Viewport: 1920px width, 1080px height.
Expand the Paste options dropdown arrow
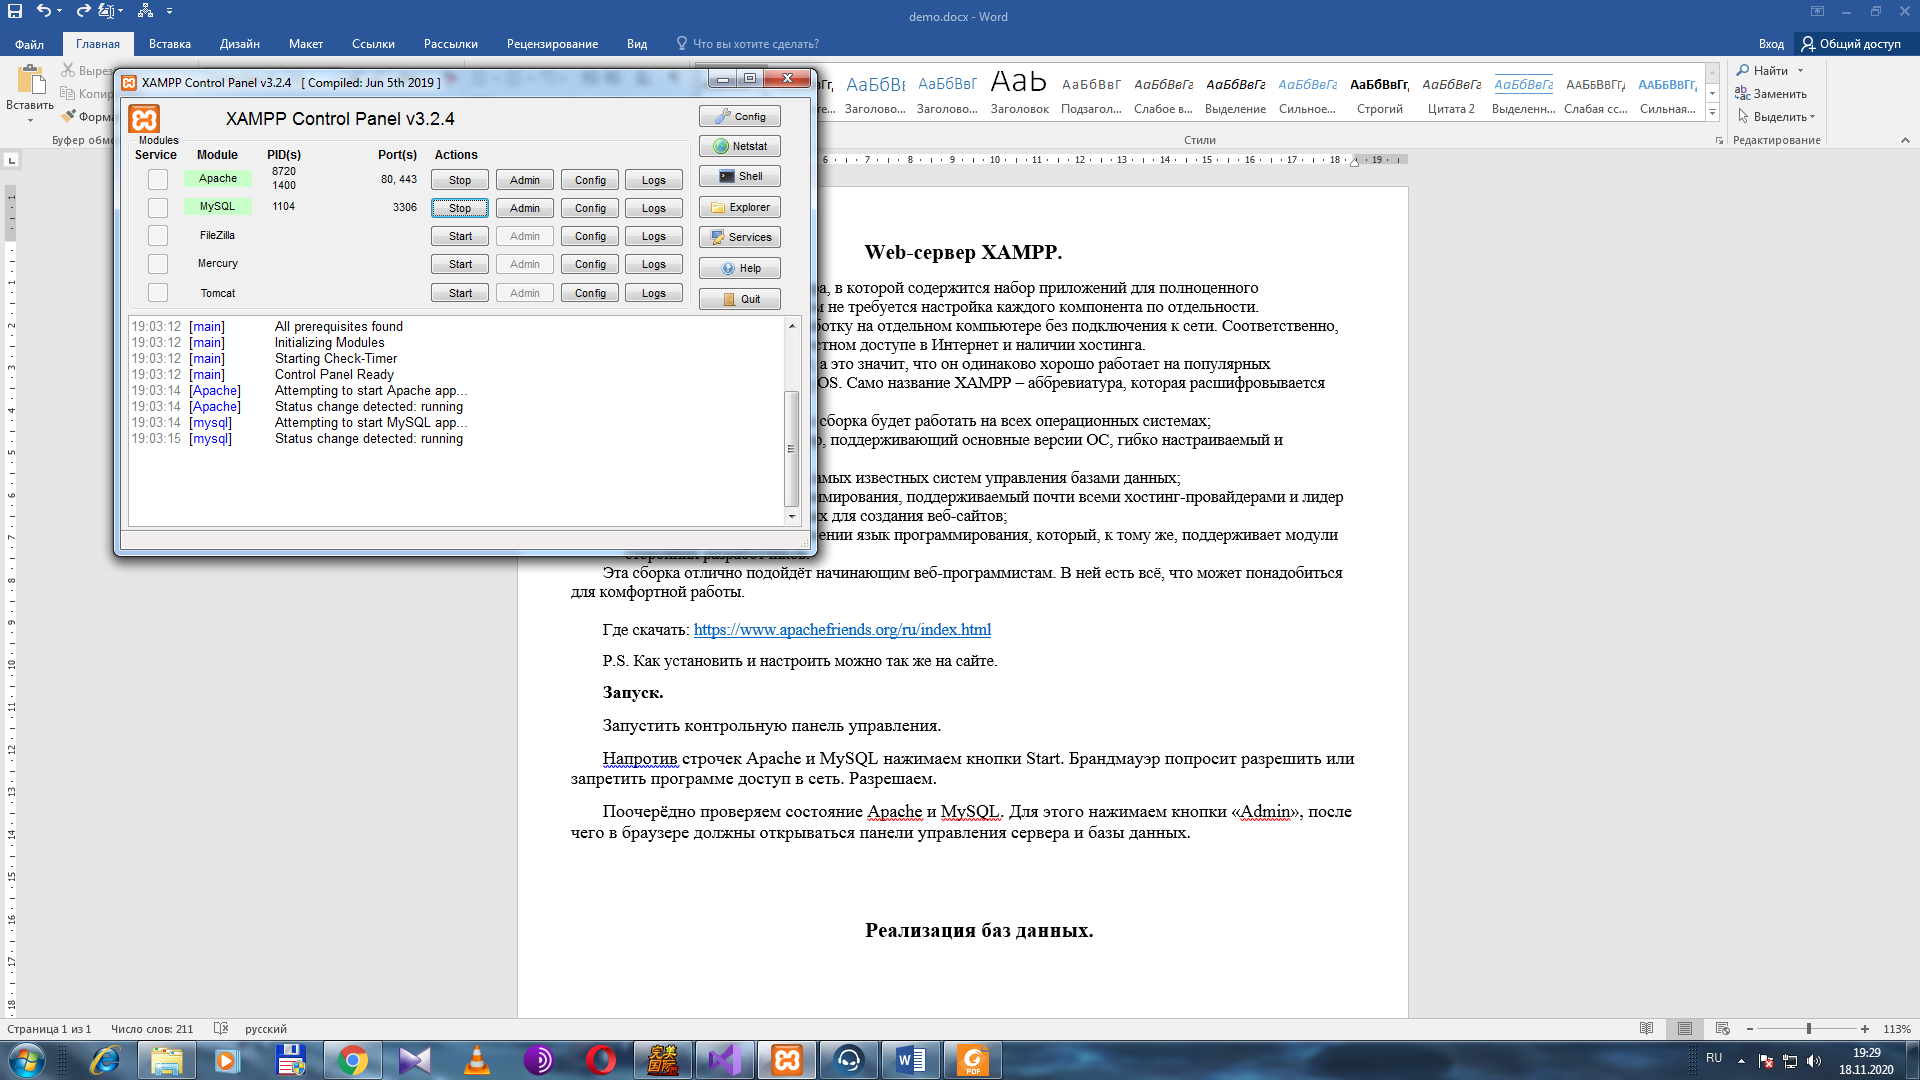click(x=30, y=120)
